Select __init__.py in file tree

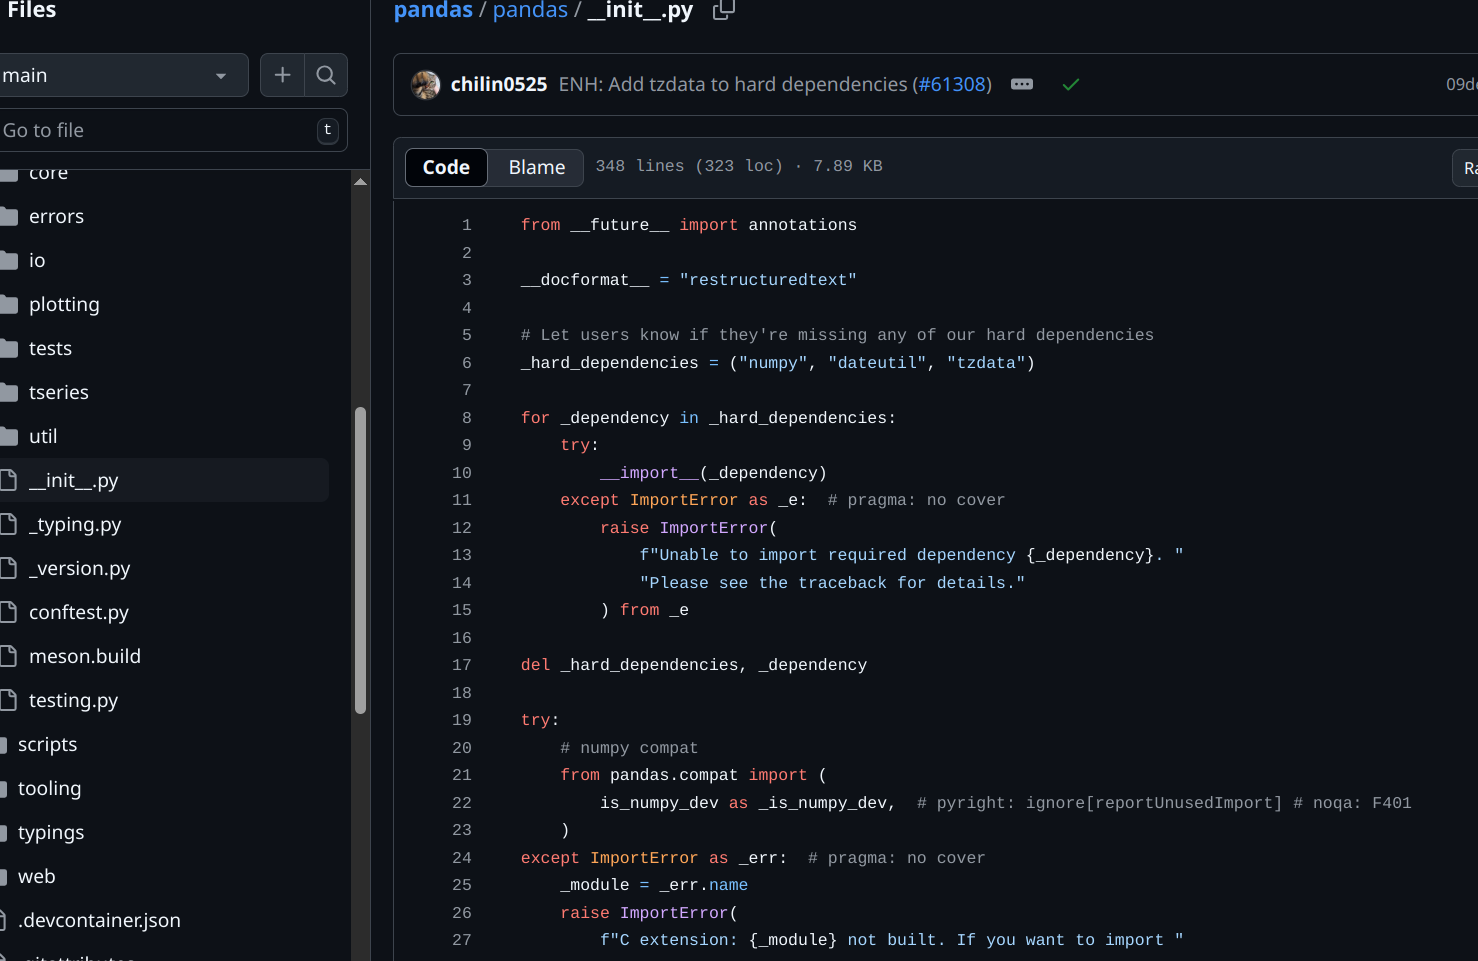point(73,480)
